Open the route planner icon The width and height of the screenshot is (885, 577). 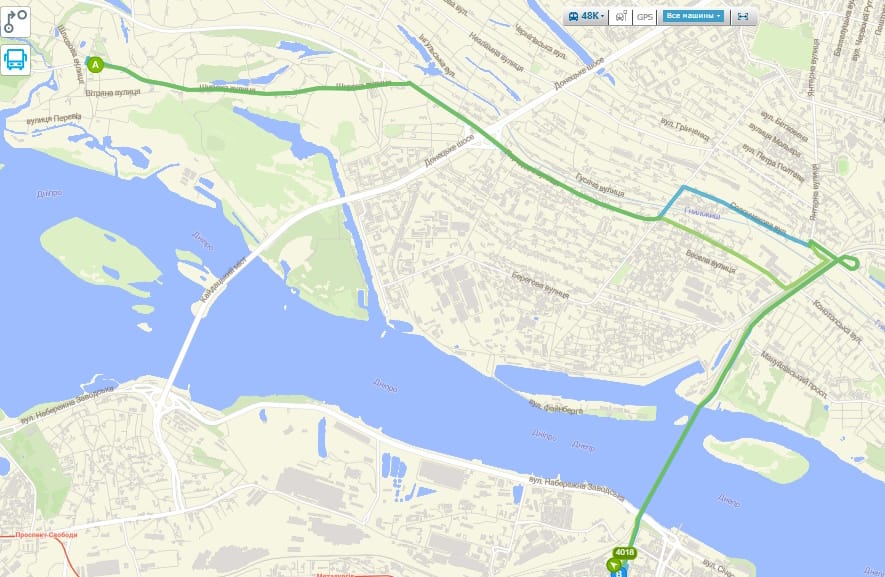point(15,22)
